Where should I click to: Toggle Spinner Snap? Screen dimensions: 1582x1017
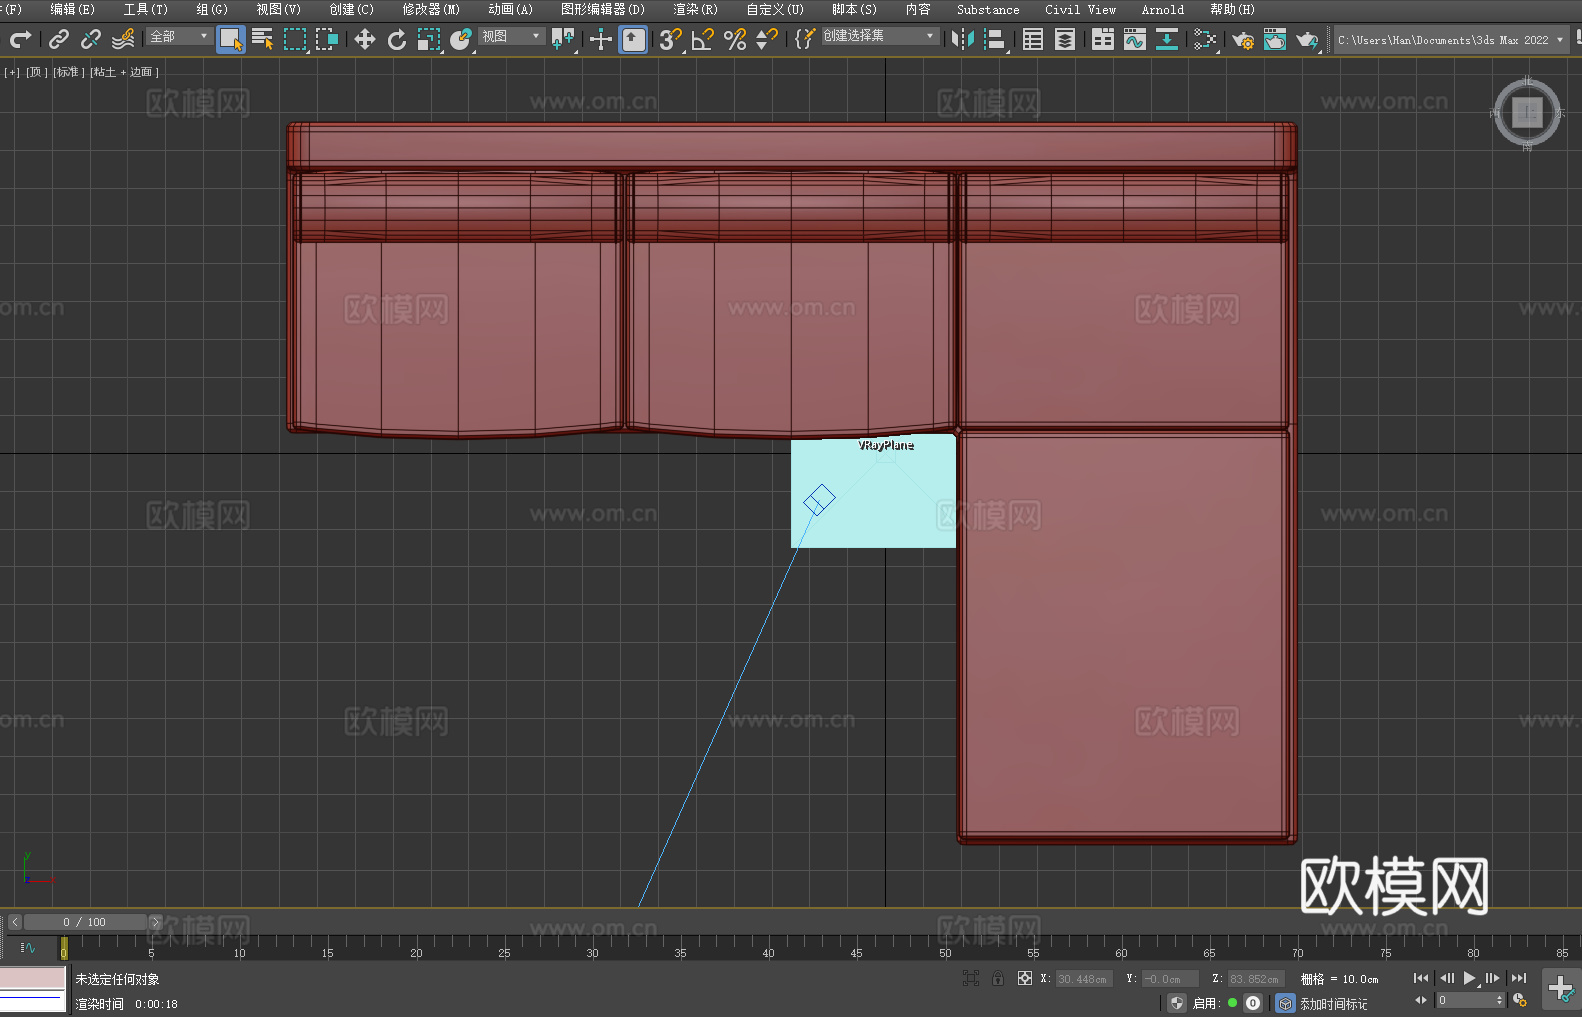tap(767, 39)
